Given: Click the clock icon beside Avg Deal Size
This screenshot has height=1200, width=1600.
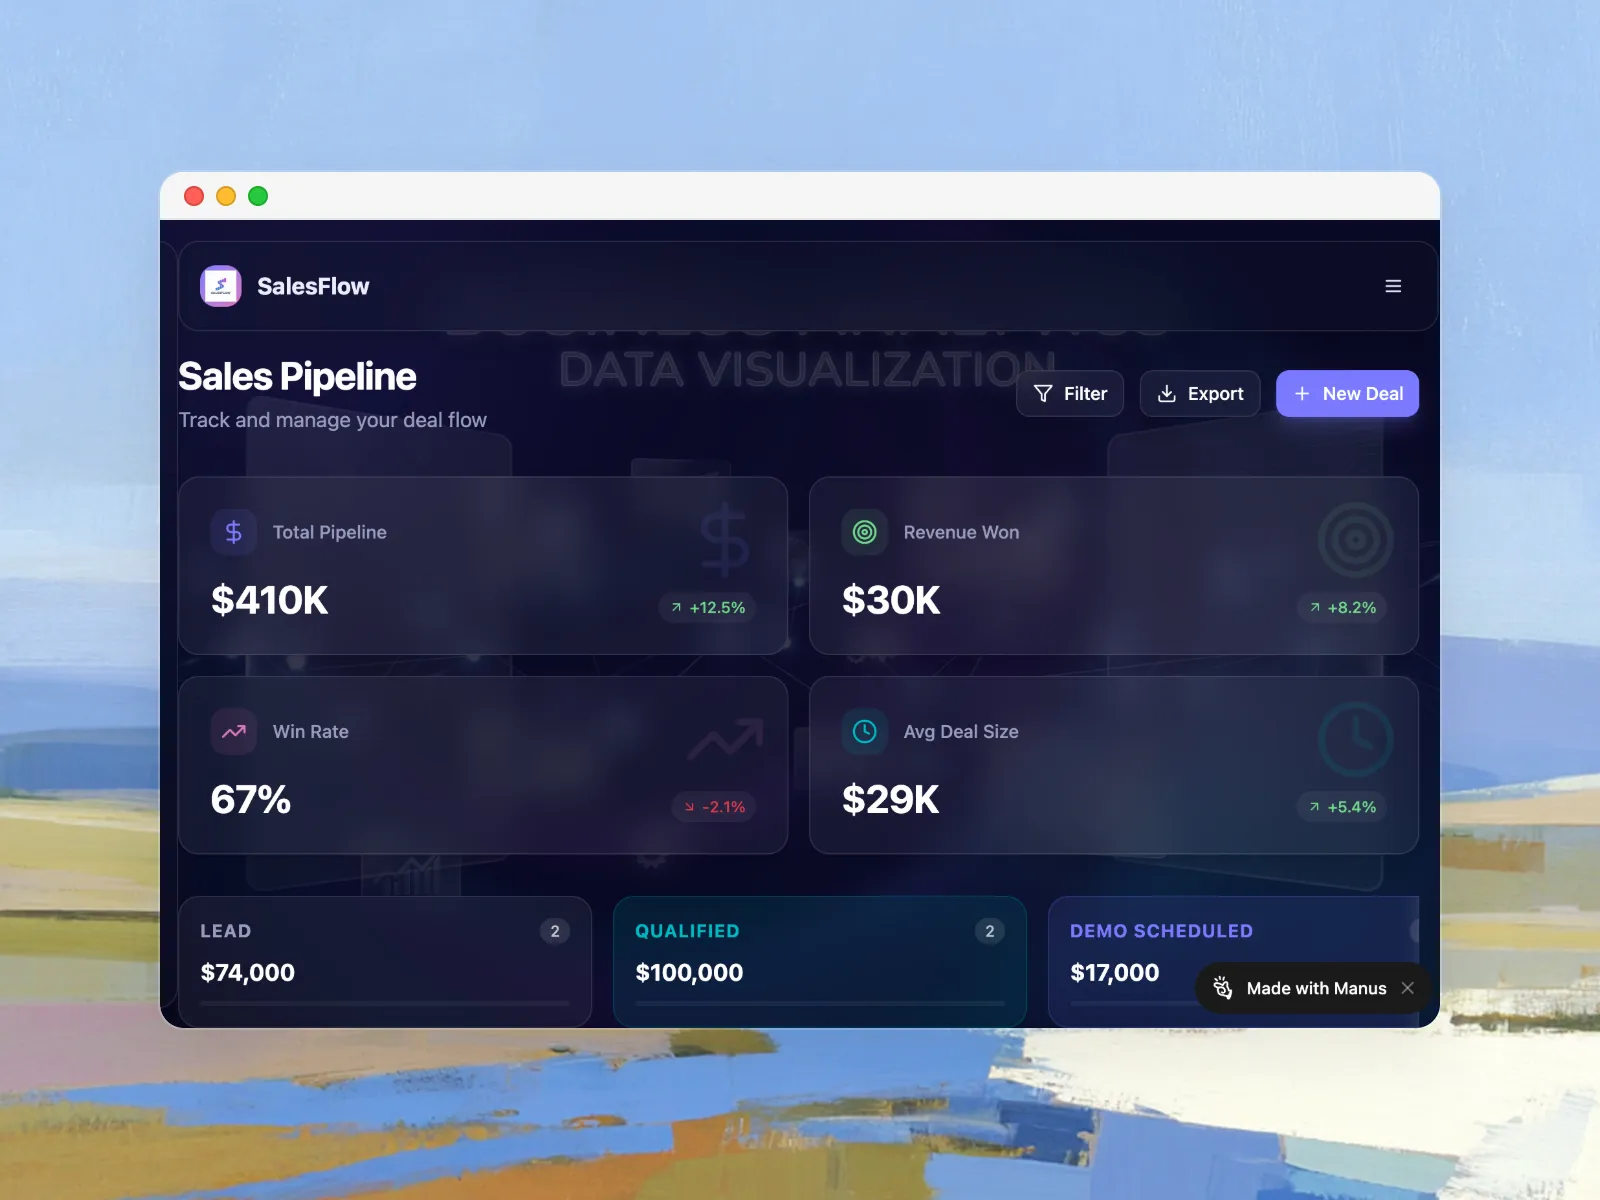Looking at the screenshot, I should tap(864, 731).
